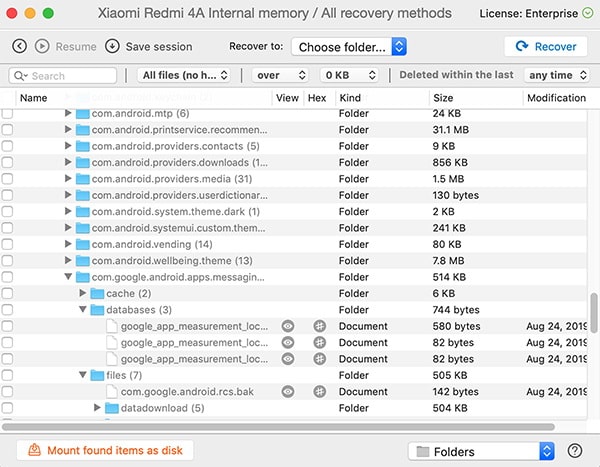The image size is (600, 467).
Task: Preview com.google.android.rcs.bak with eye icon
Action: 288,392
